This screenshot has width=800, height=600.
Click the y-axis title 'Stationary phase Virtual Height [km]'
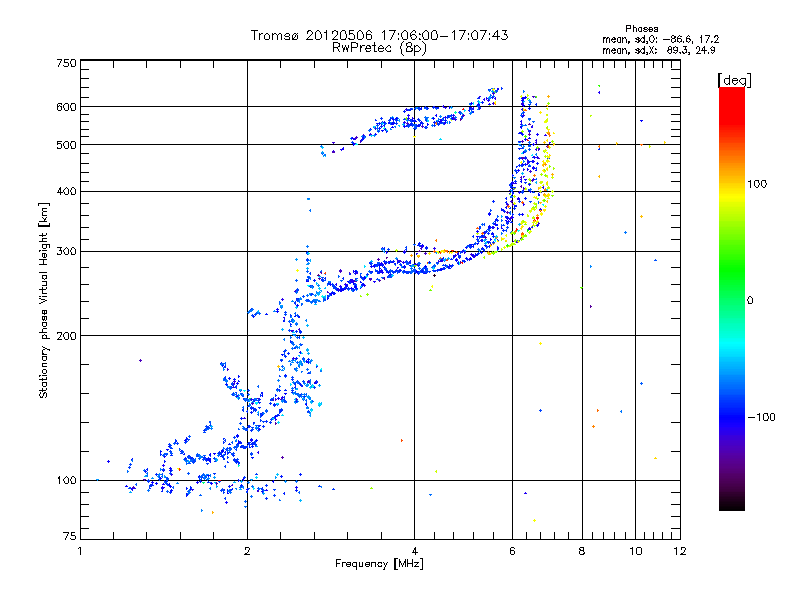(x=44, y=301)
